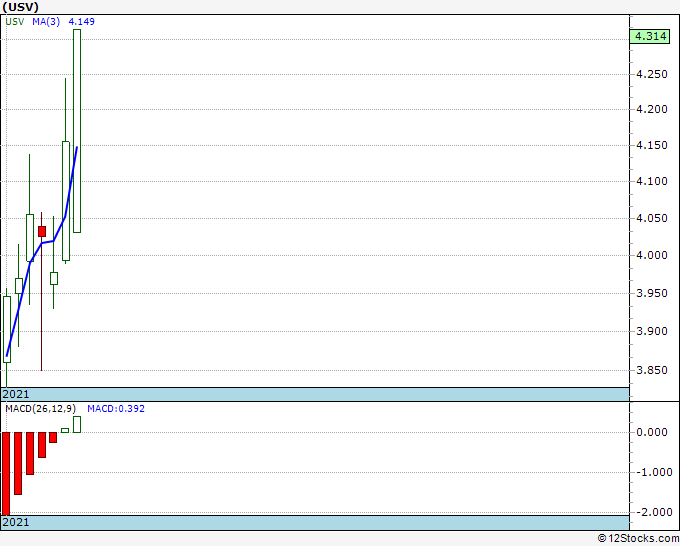
Task: Click the 3.950 price axis label
Action: (651, 293)
